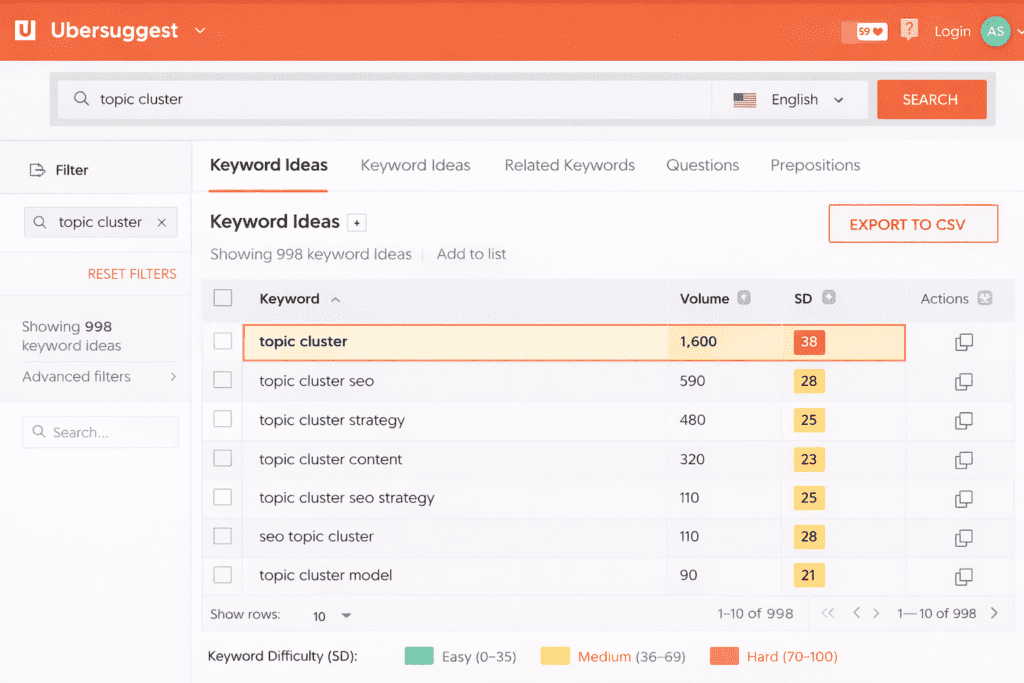Open the Questions tab
The height and width of the screenshot is (683, 1024).
(x=702, y=165)
